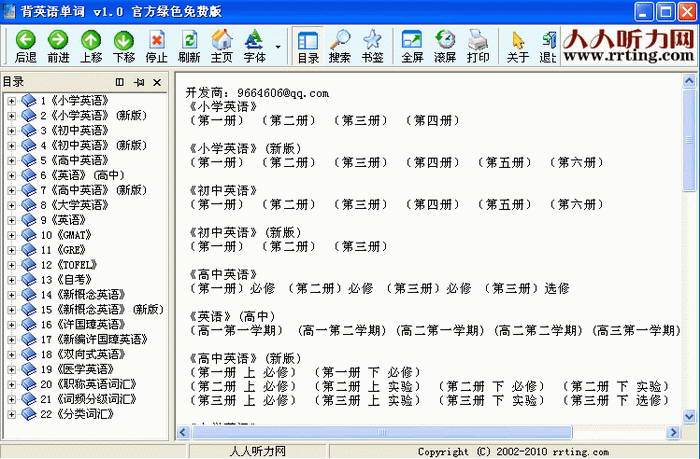Select tree item 7《高中英语》(新版)
The width and height of the screenshot is (700, 459).
(x=94, y=190)
